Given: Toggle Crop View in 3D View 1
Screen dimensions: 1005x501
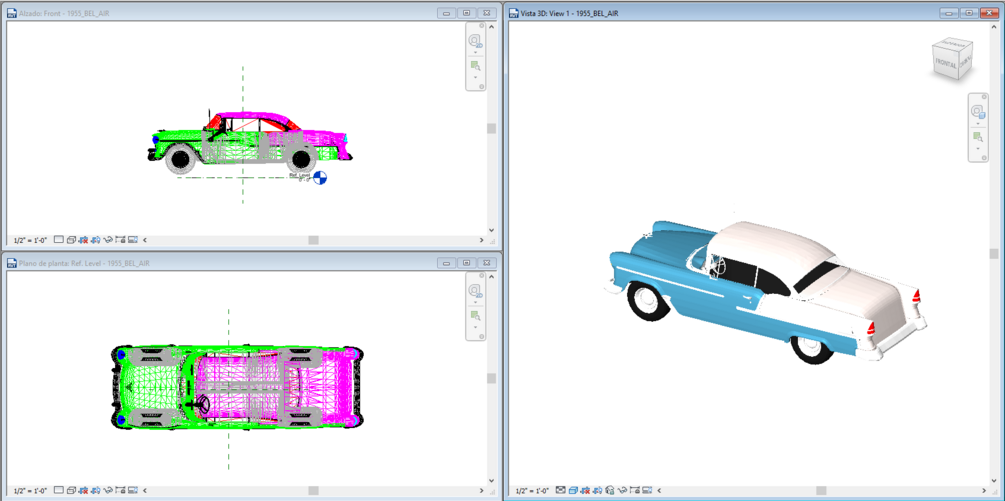Looking at the screenshot, I should click(x=585, y=490).
